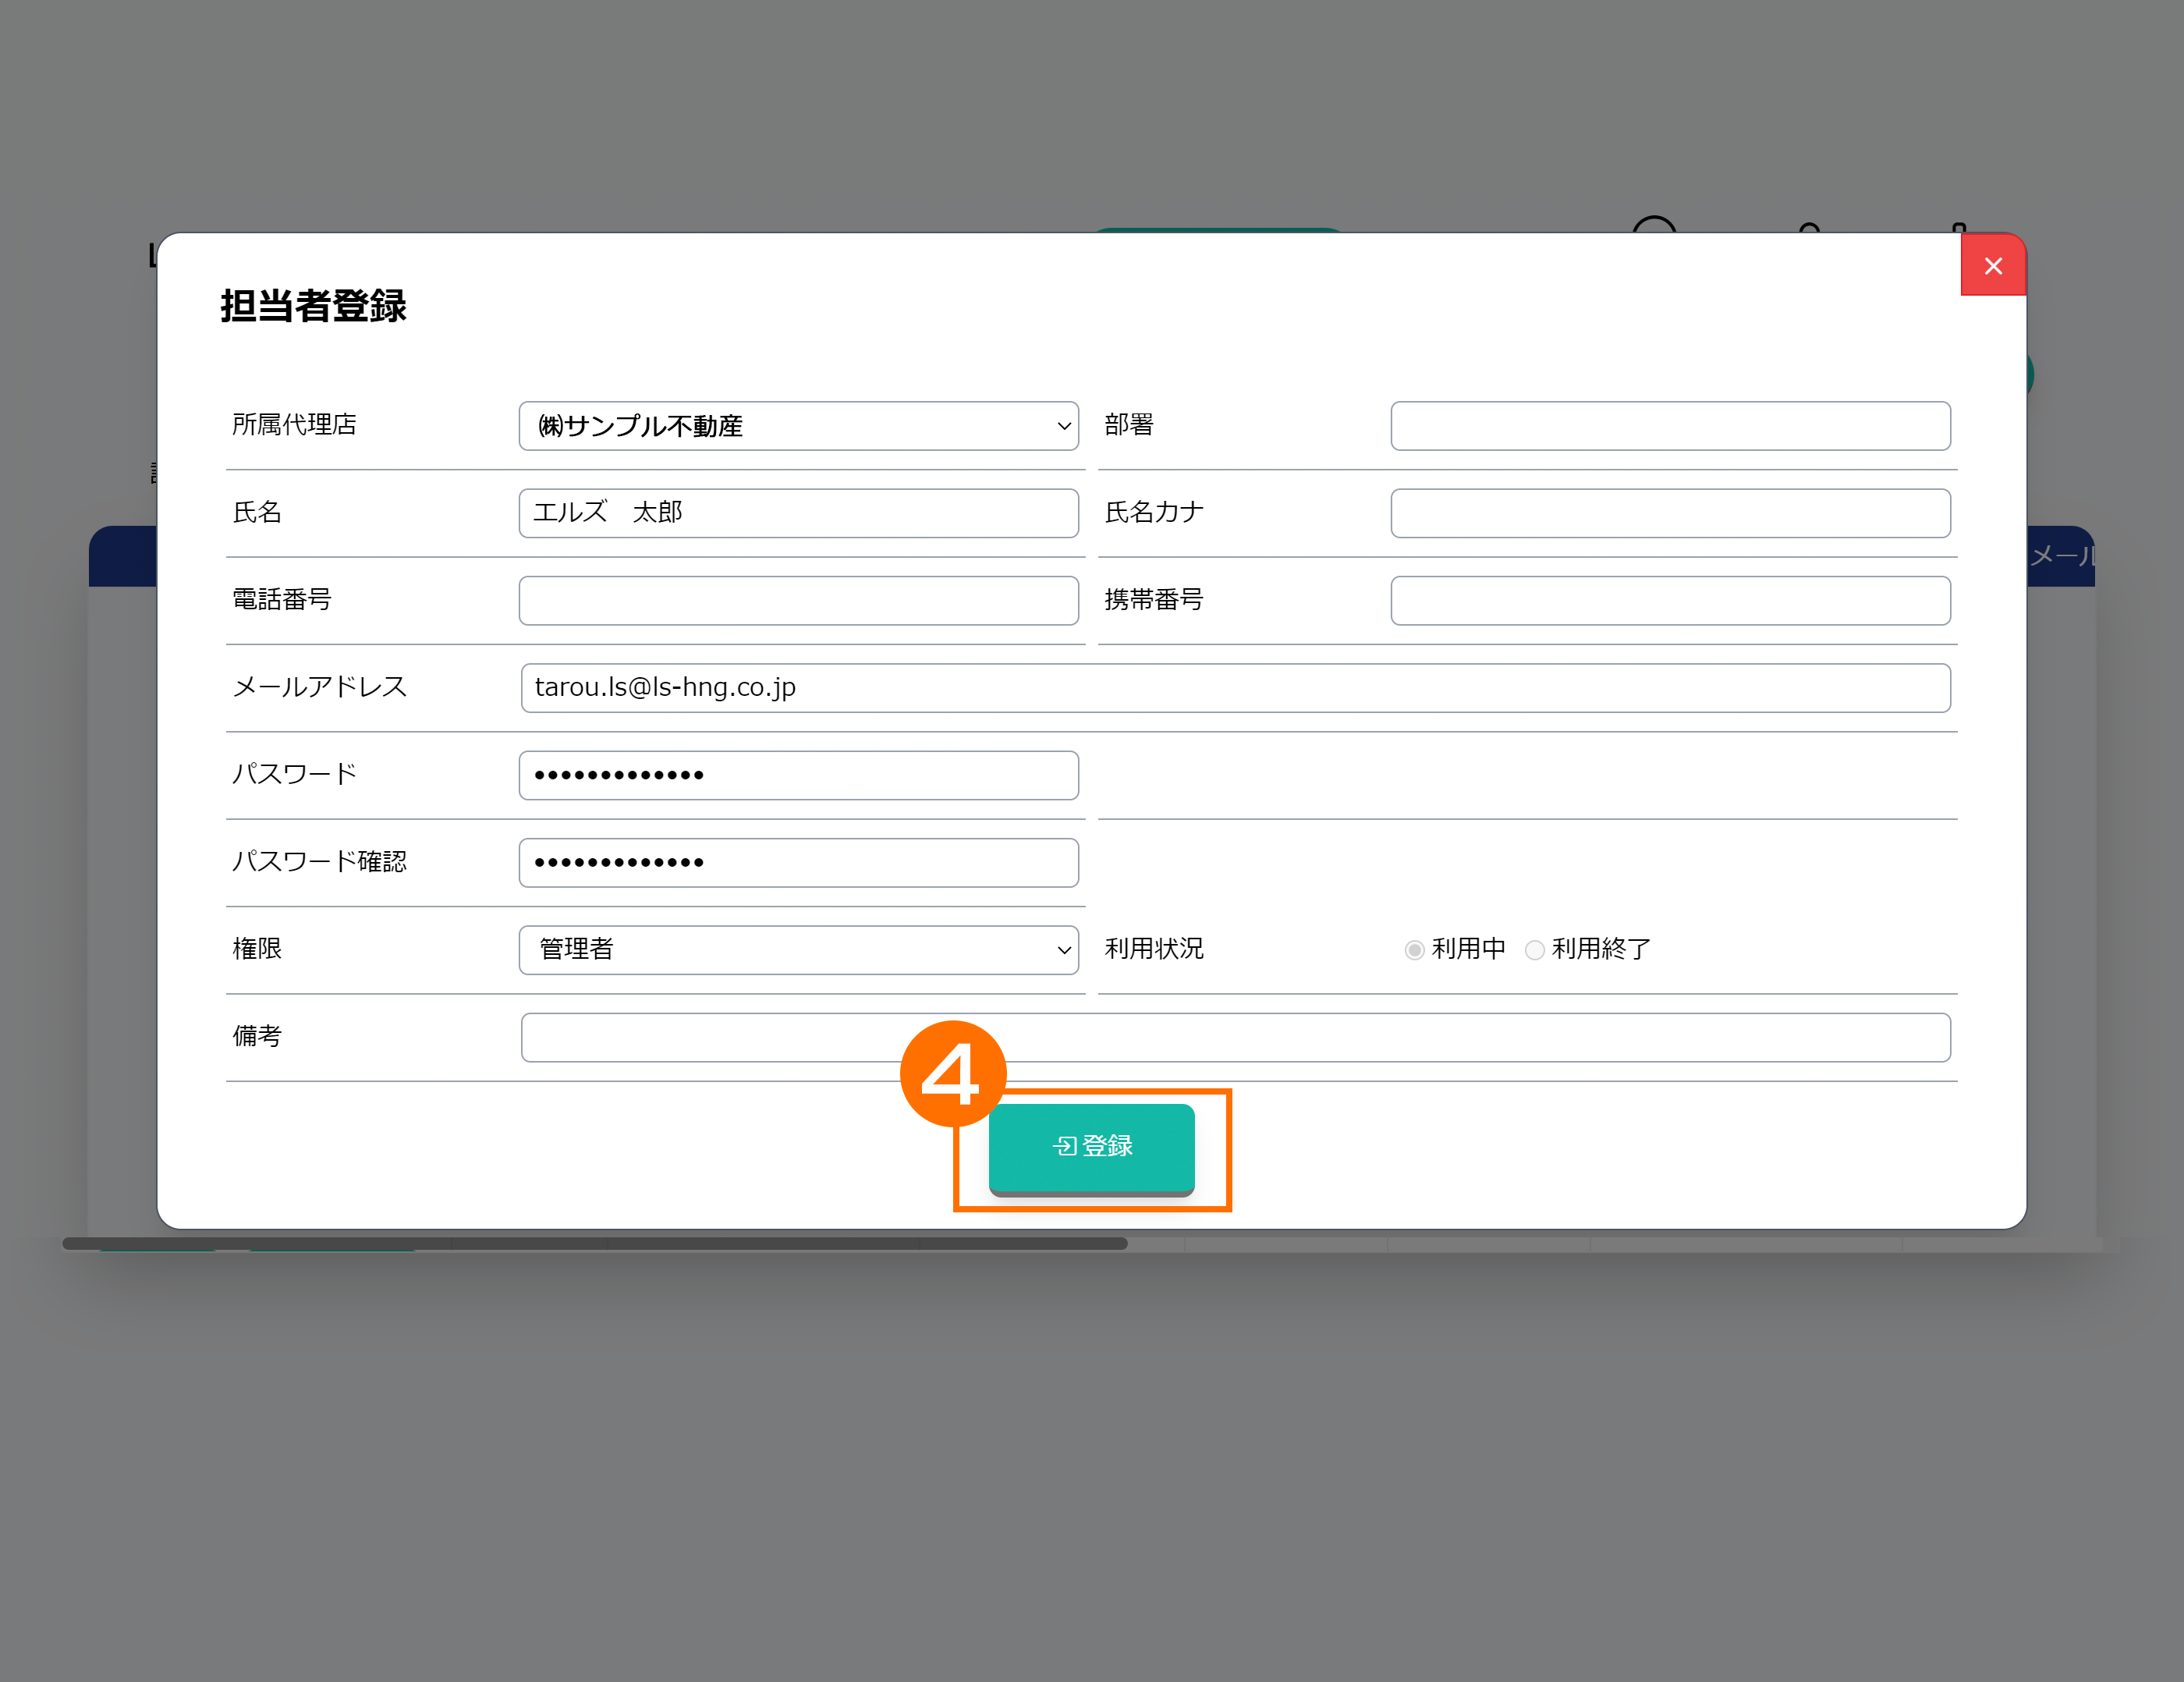This screenshot has width=2184, height=1682.
Task: Click the パスワード field
Action: click(797, 775)
